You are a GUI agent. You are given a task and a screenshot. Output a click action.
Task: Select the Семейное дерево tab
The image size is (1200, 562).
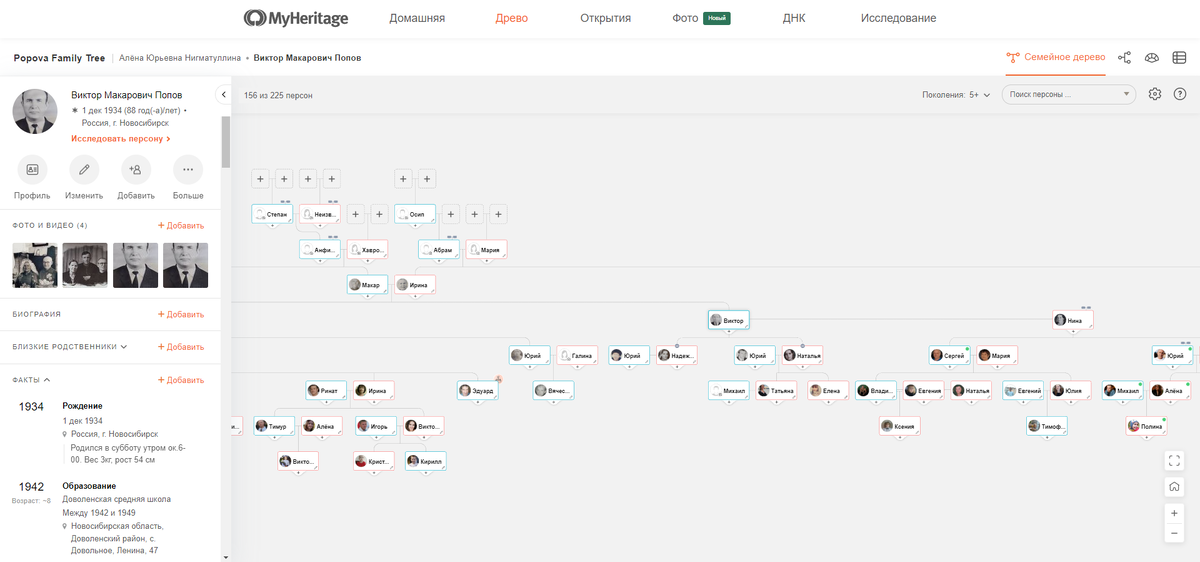point(1056,58)
